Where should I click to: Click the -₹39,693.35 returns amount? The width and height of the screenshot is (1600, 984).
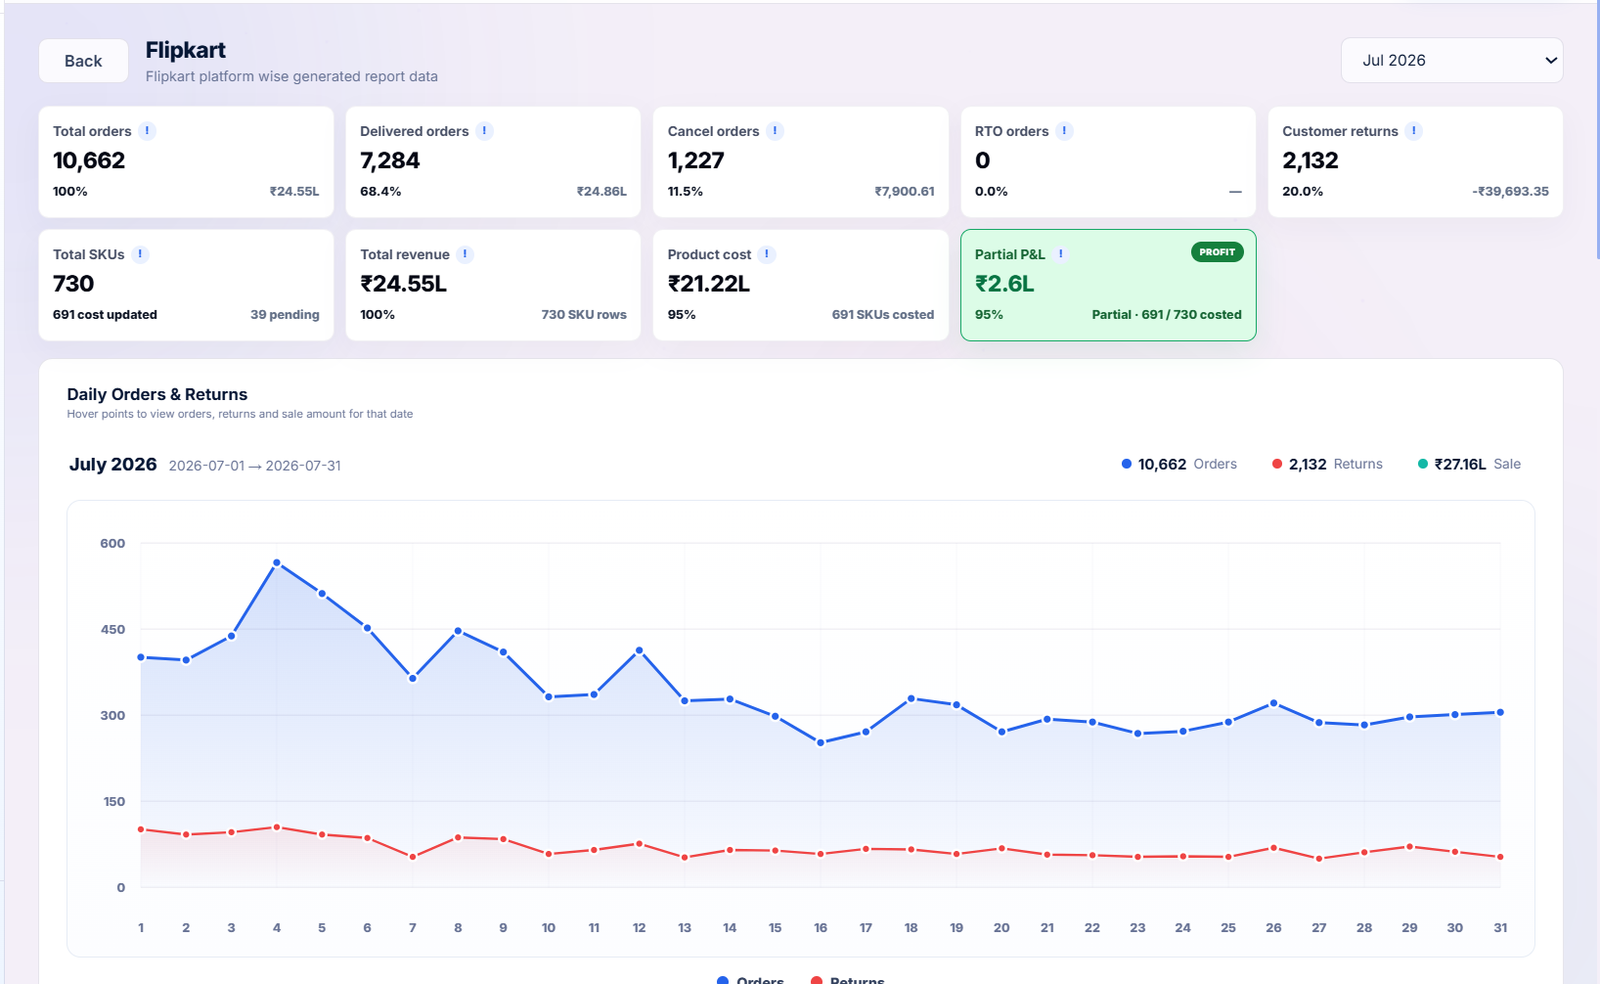(1510, 192)
